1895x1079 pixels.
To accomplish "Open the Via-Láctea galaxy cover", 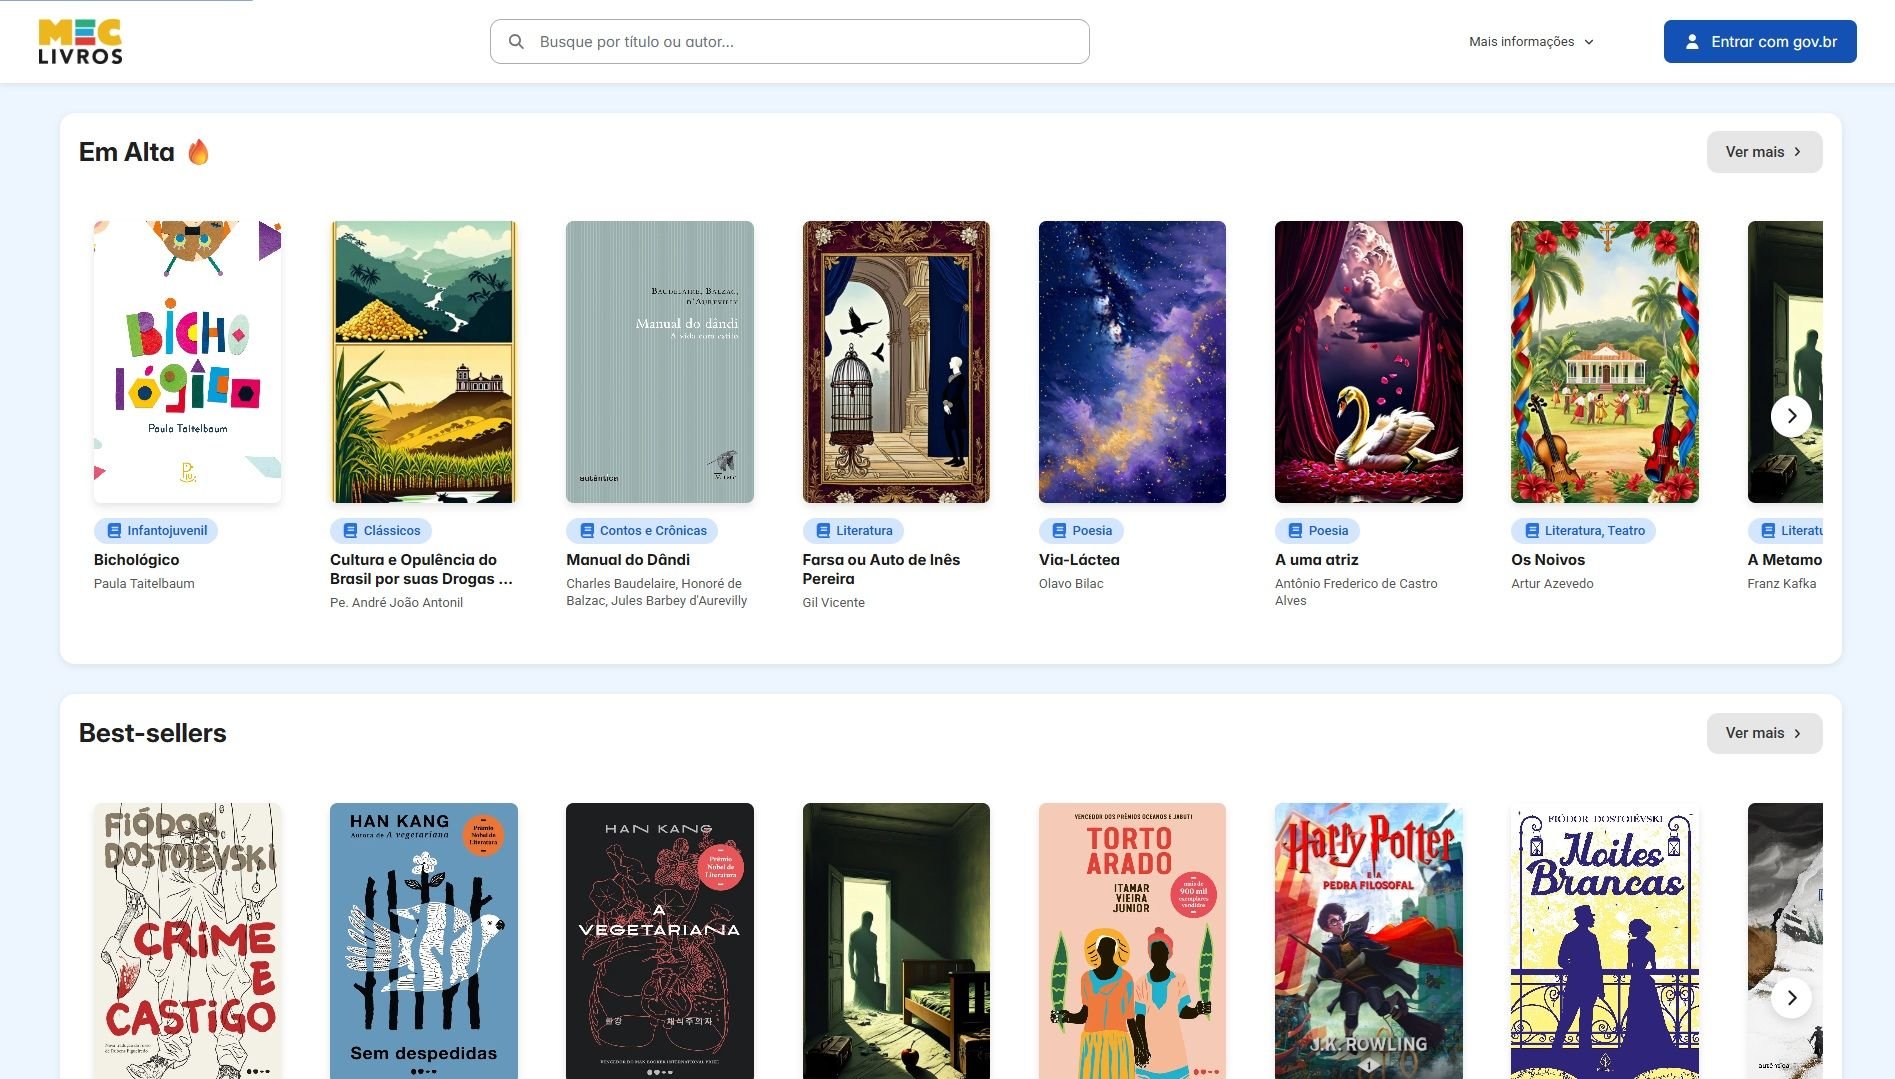I will (x=1132, y=362).
